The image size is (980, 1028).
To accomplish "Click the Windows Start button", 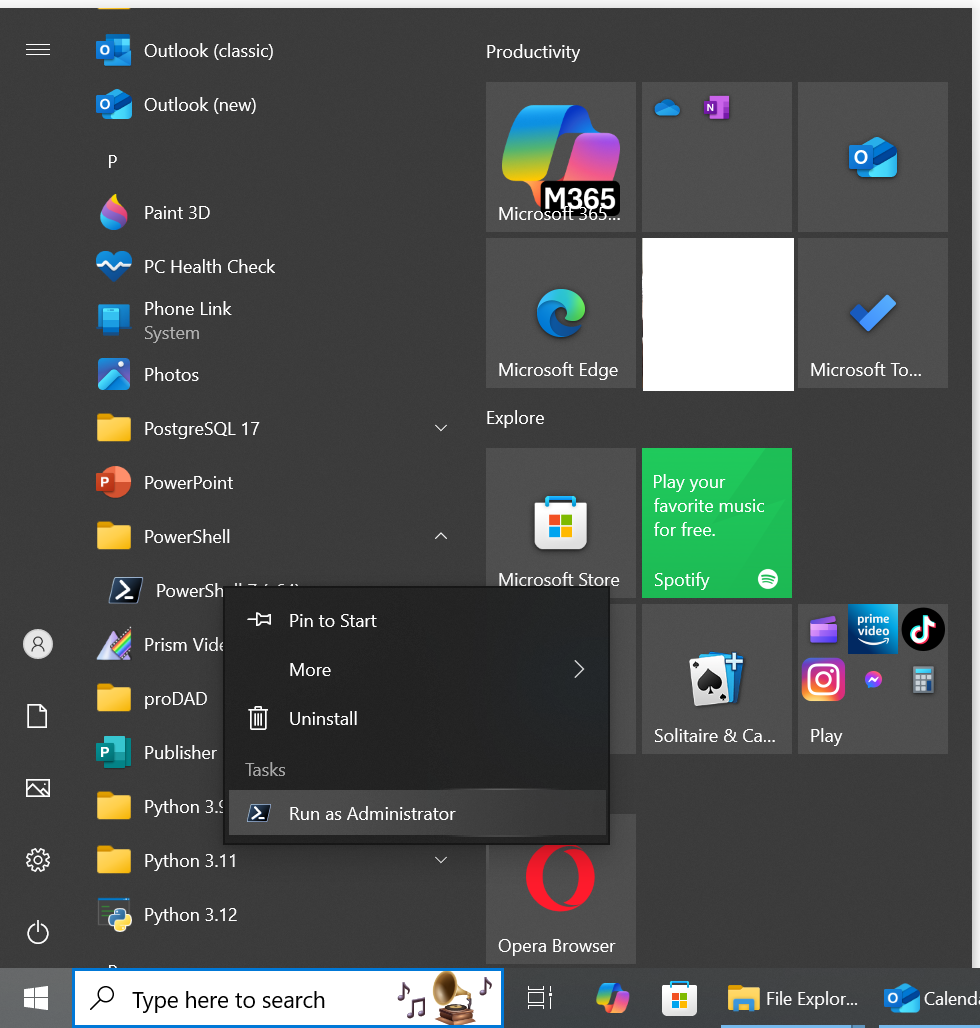I will (x=36, y=998).
